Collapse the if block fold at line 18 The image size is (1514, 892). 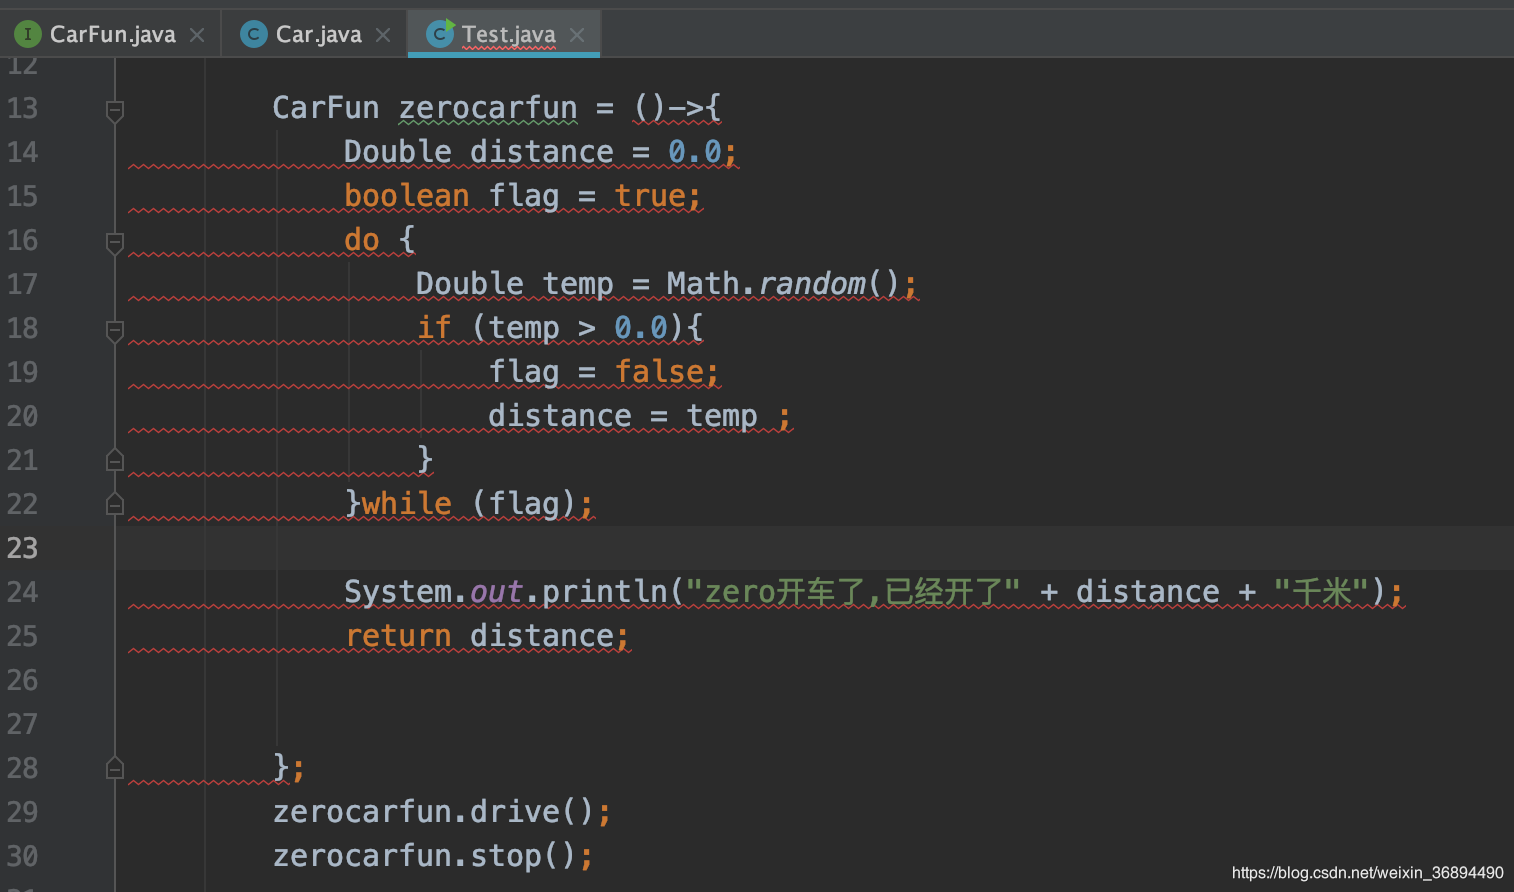tap(115, 330)
